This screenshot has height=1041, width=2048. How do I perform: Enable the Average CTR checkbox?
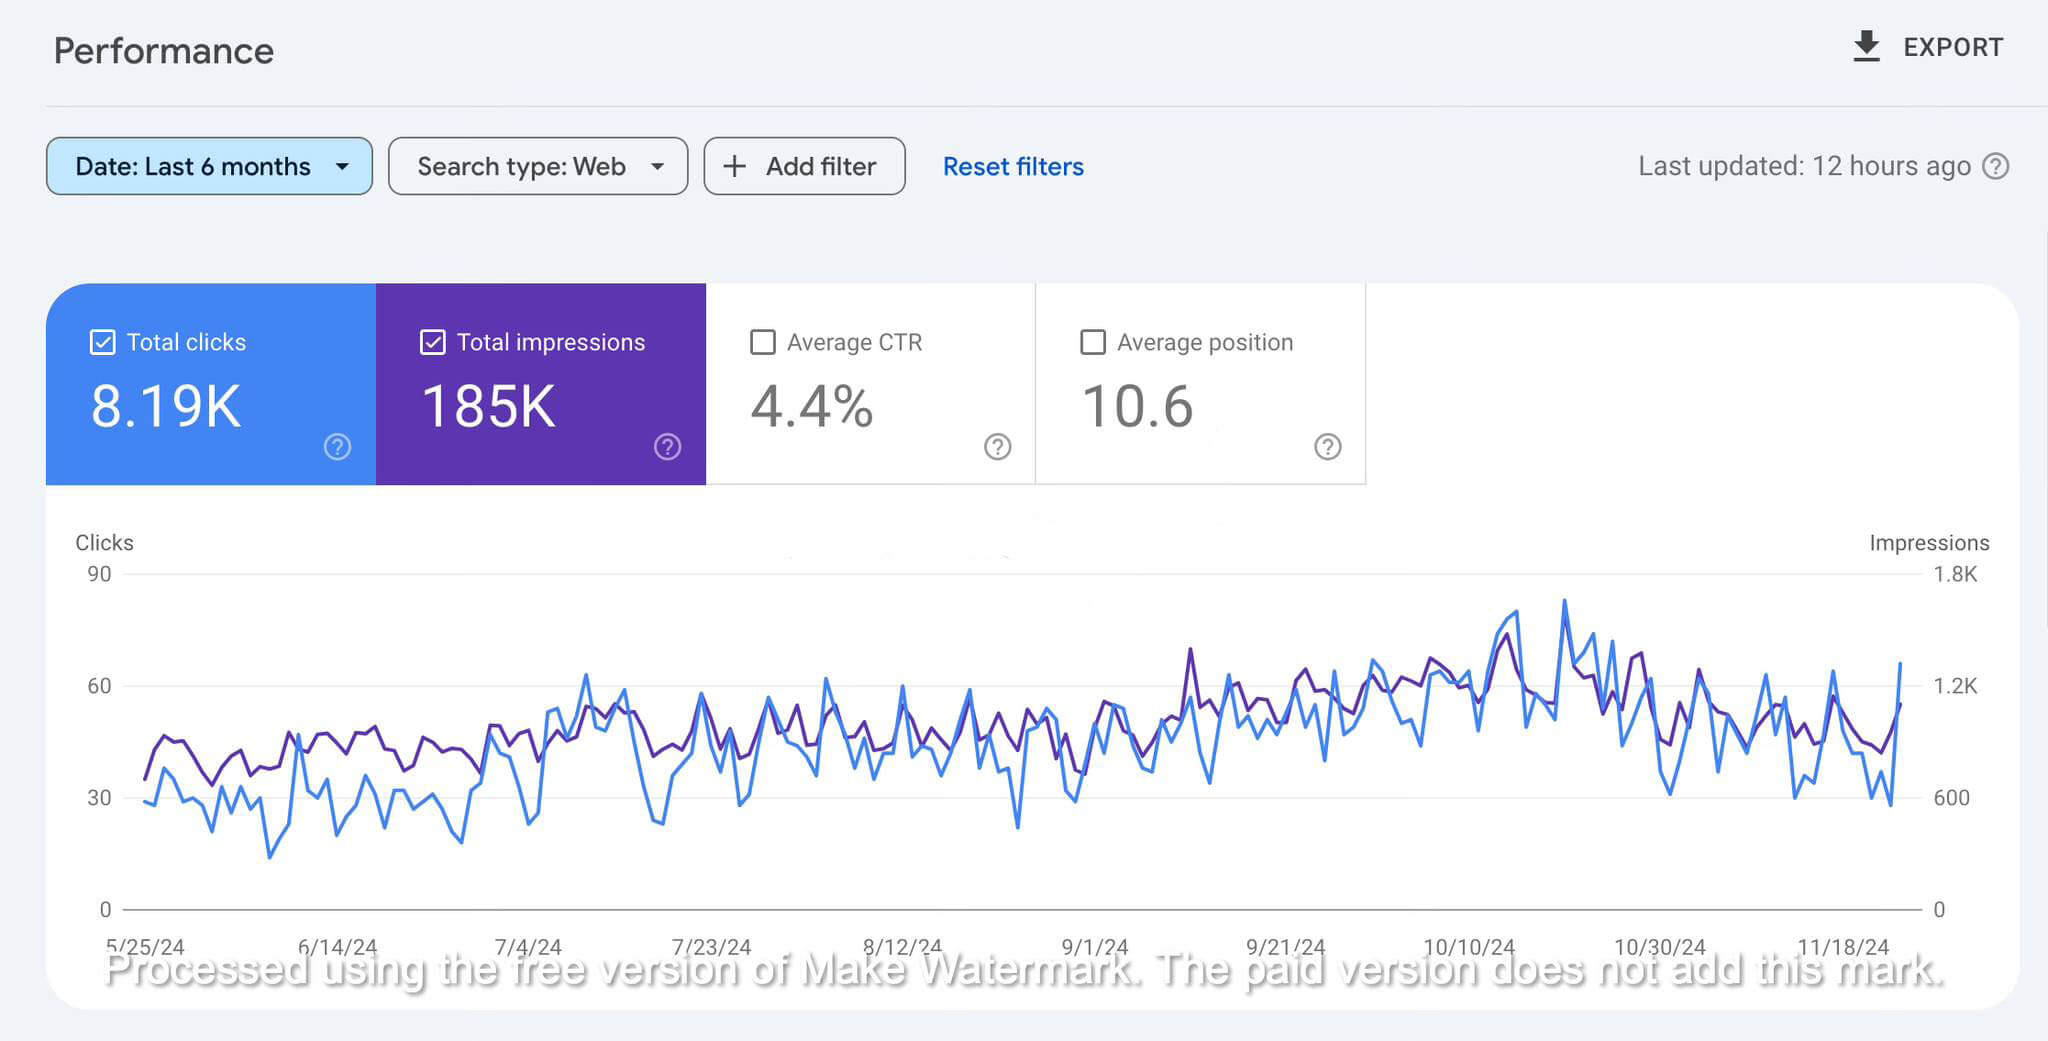coord(762,342)
